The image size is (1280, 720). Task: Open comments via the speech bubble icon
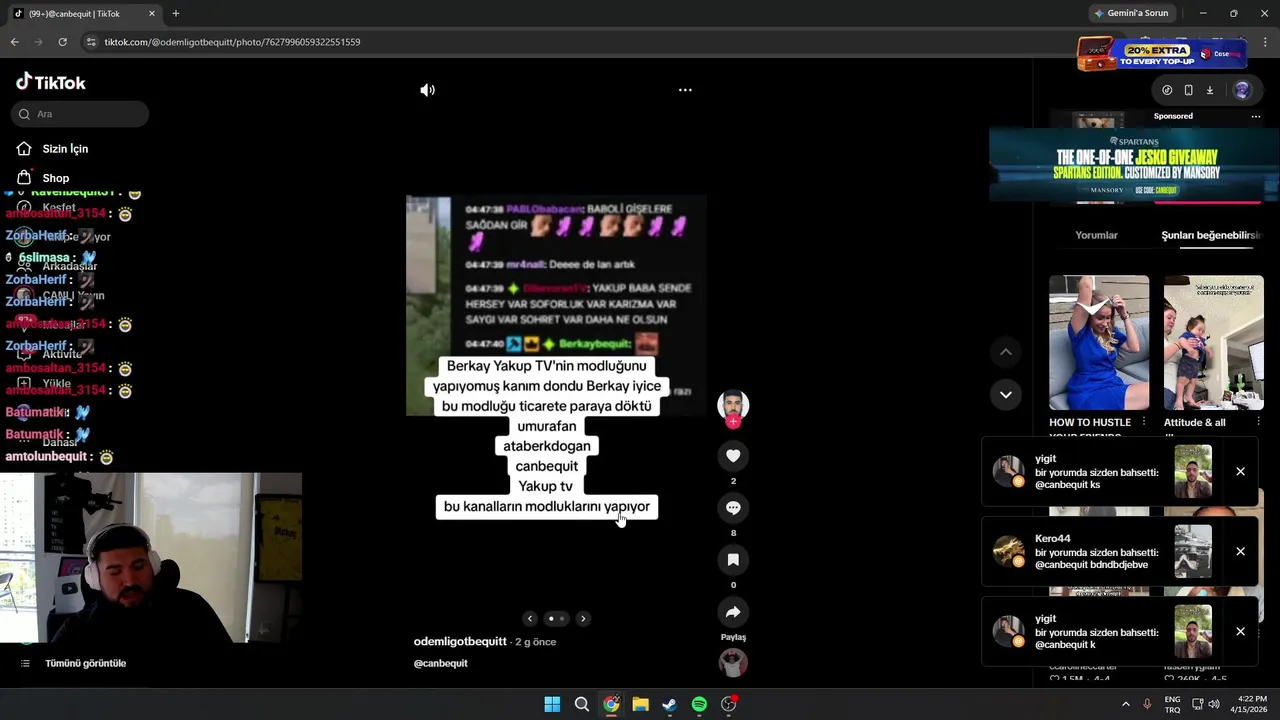(x=733, y=508)
